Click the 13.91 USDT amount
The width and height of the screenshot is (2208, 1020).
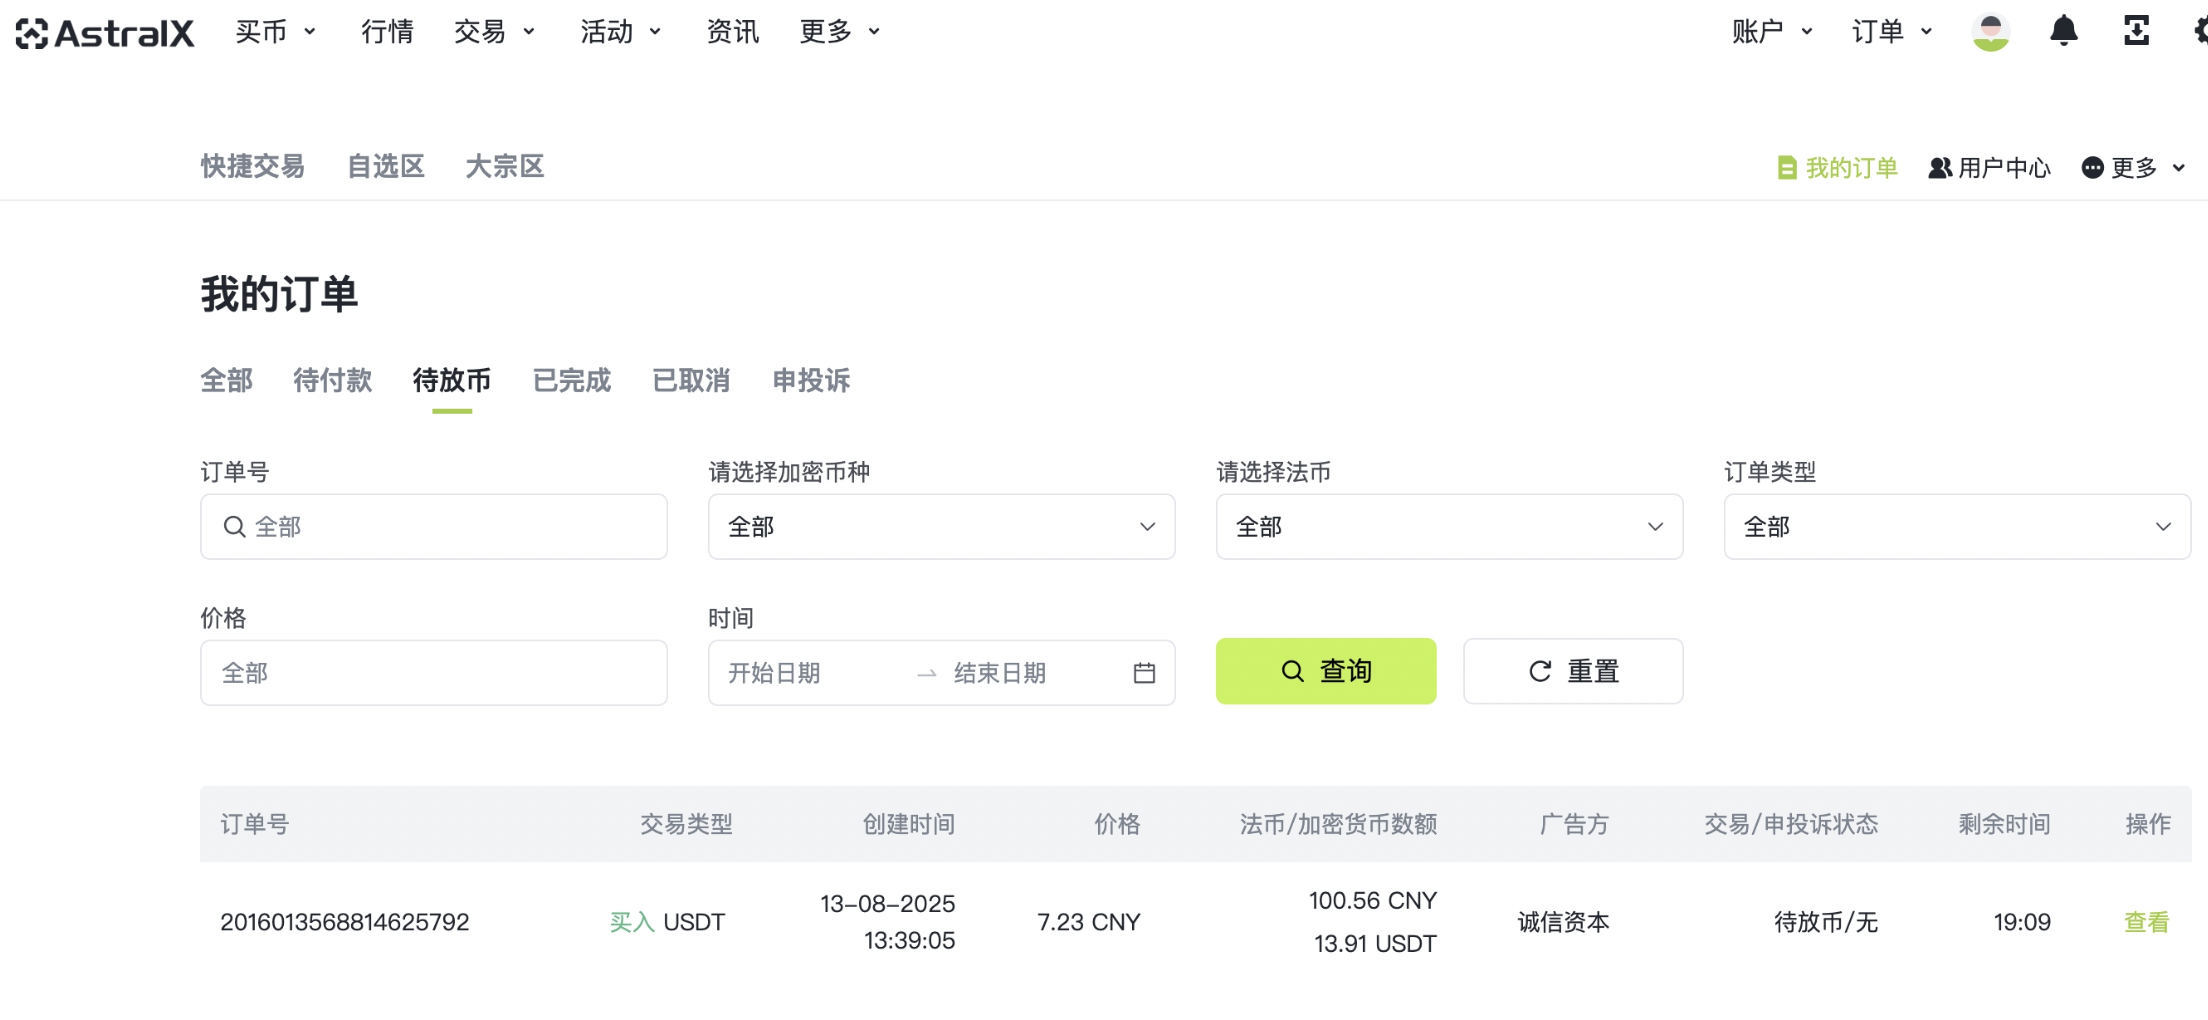1375,944
